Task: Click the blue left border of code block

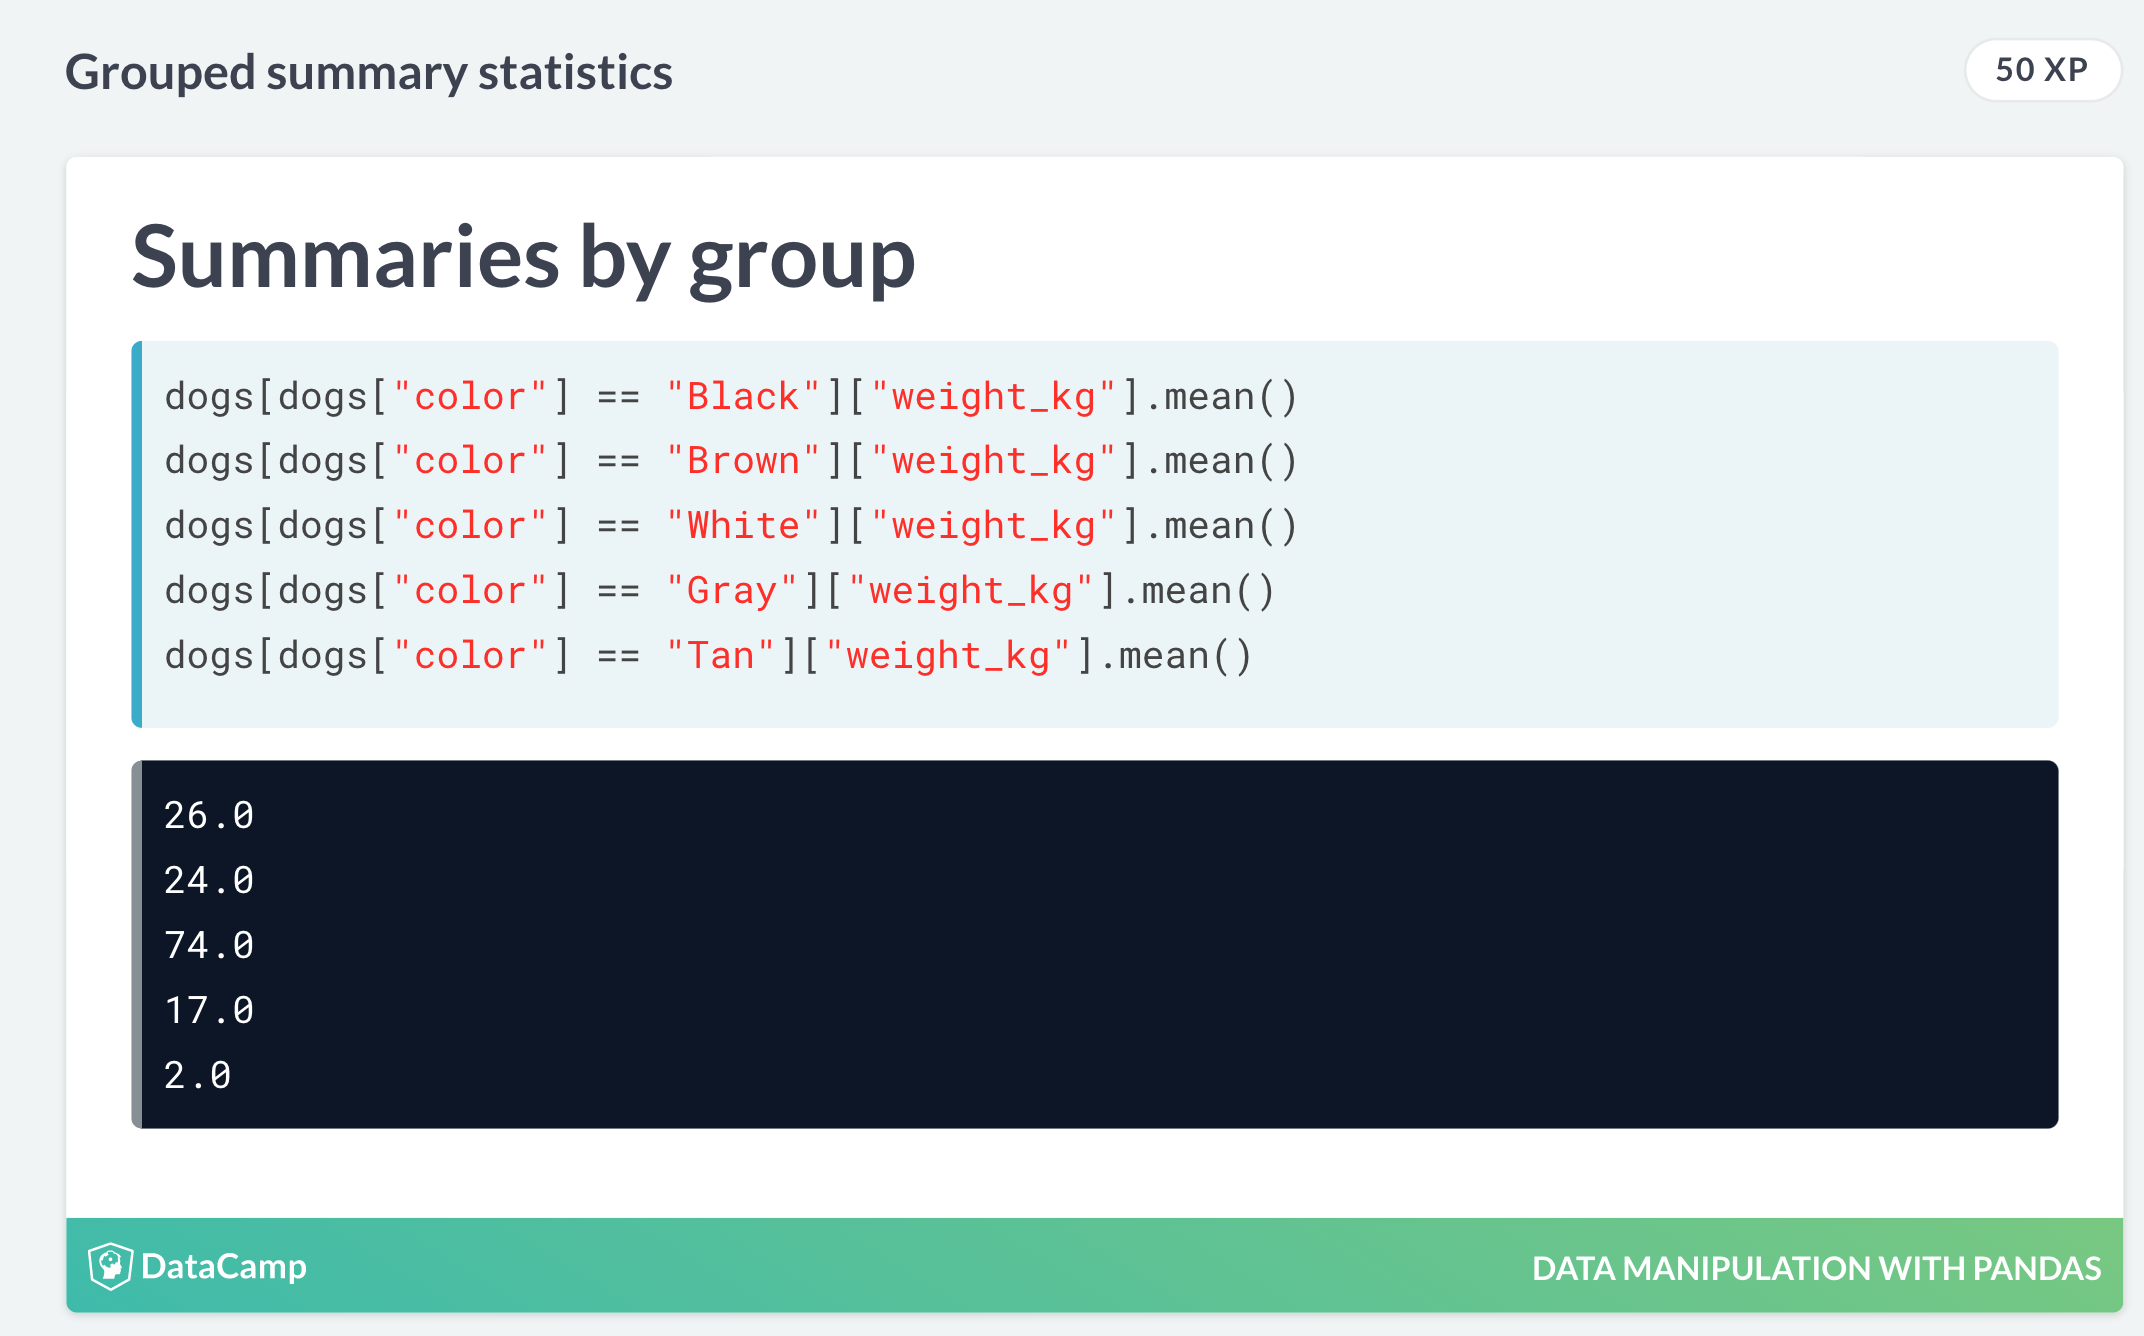Action: (137, 534)
